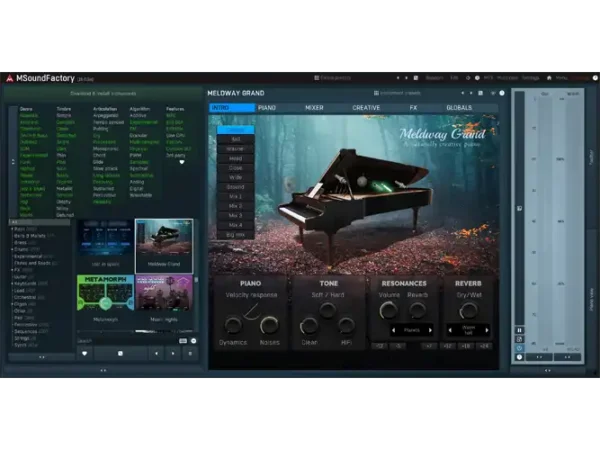This screenshot has width=600, height=450.
Task: Open Settings in the top bar
Action: [530, 78]
